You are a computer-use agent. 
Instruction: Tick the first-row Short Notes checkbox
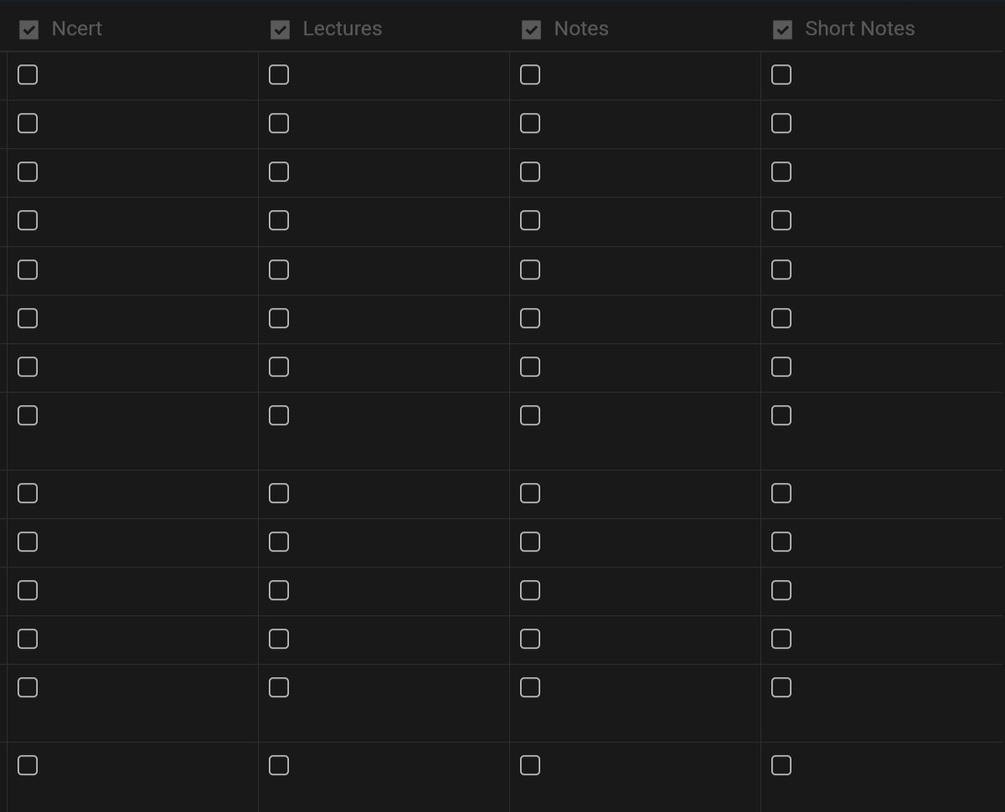point(781,75)
